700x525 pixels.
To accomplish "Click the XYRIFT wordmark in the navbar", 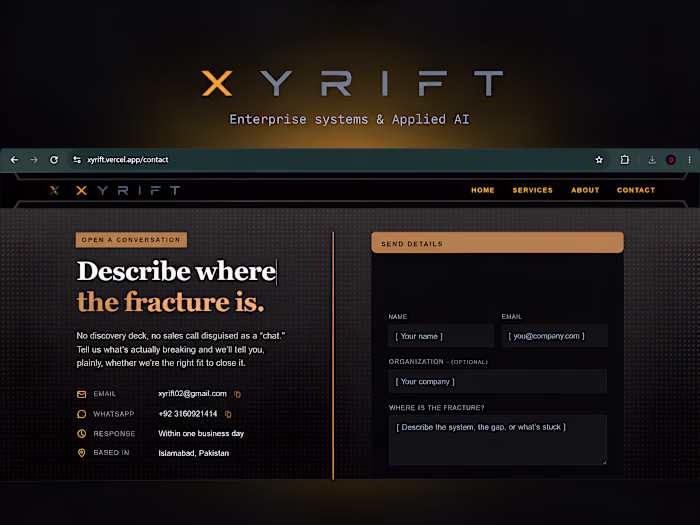I will pos(128,191).
